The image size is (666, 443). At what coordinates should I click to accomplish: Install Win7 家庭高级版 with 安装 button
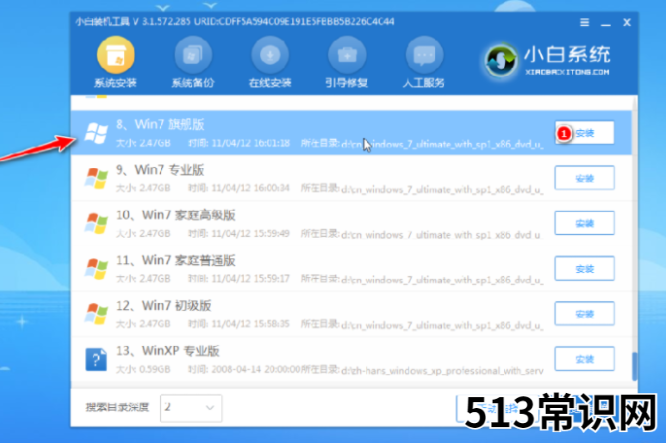point(584,223)
